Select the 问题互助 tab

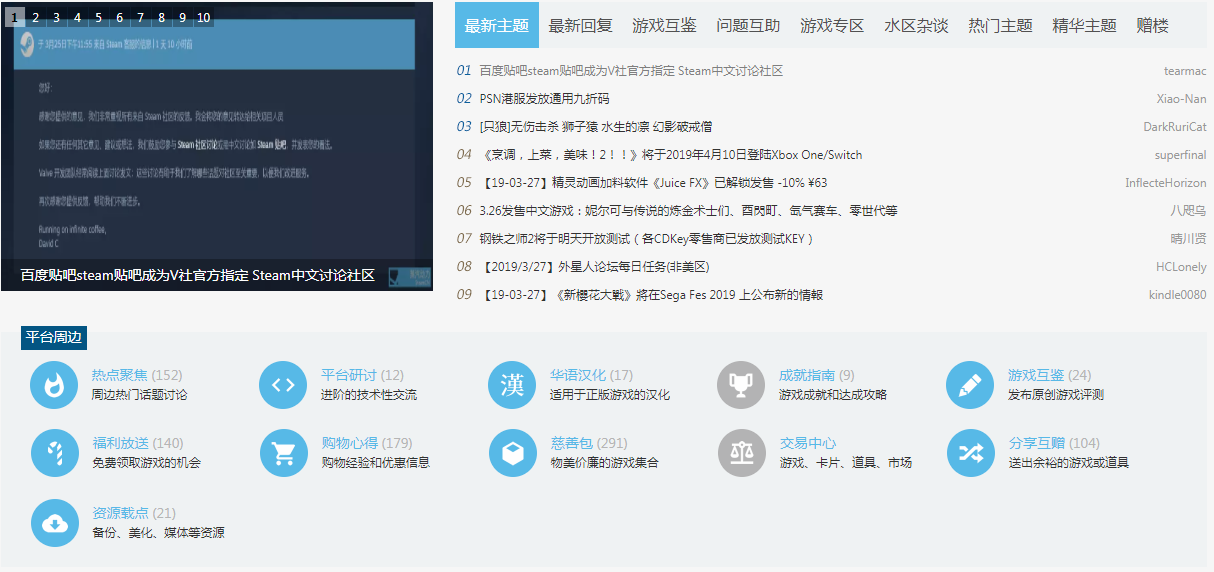pos(749,25)
